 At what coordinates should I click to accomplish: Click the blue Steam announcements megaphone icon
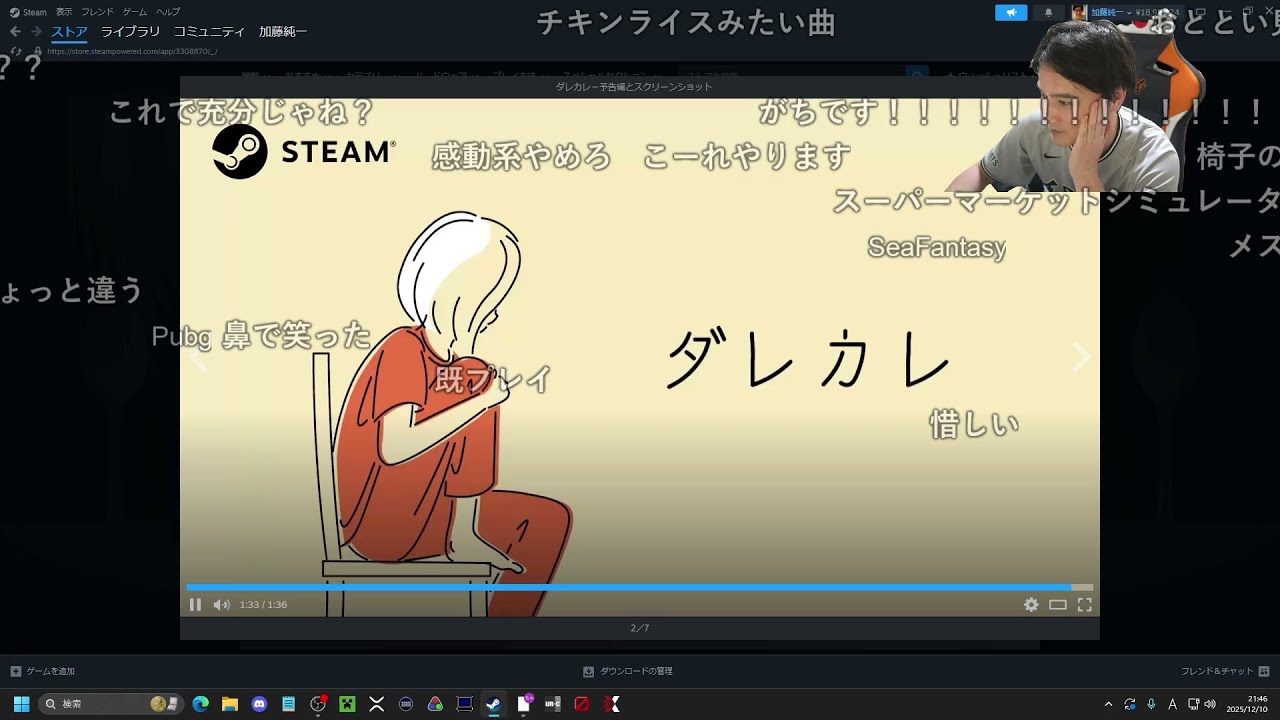tap(1011, 13)
